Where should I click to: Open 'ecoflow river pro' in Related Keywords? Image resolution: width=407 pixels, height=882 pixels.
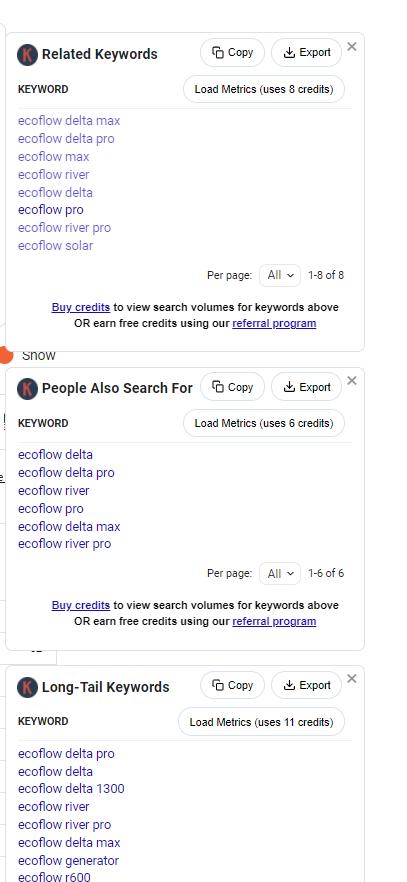point(65,228)
